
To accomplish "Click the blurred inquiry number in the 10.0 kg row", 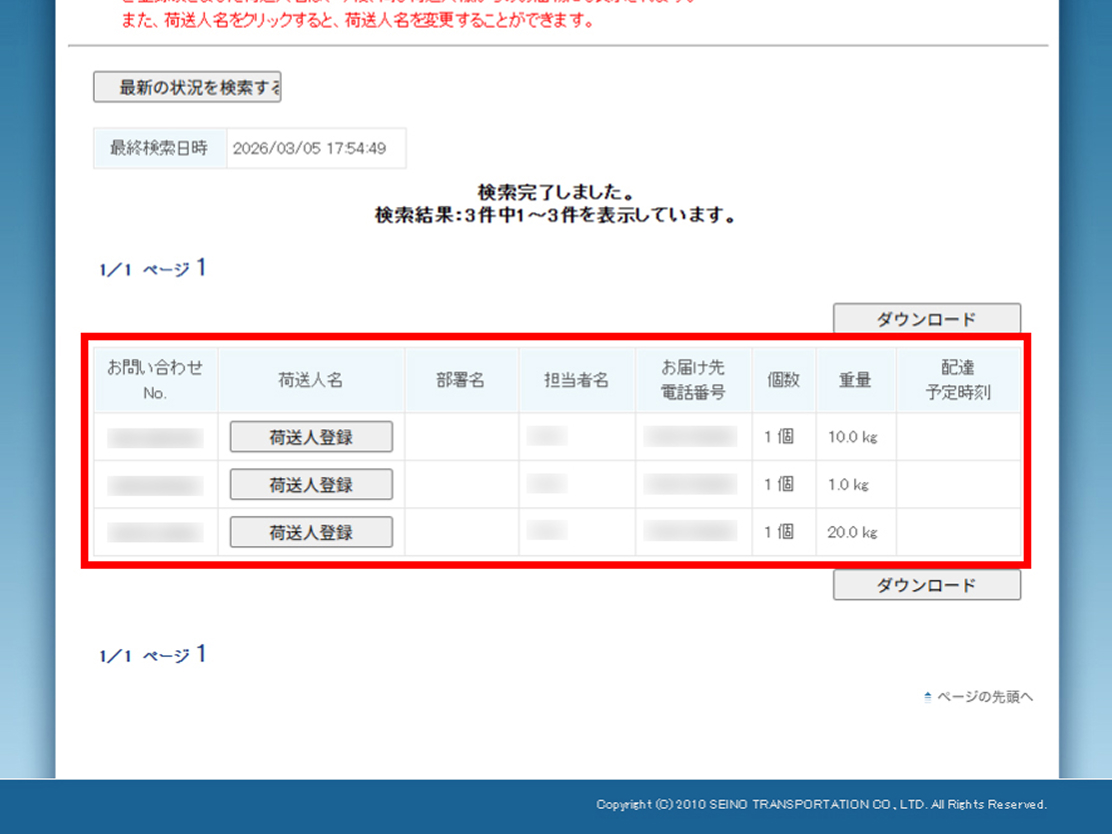I will [x=155, y=438].
